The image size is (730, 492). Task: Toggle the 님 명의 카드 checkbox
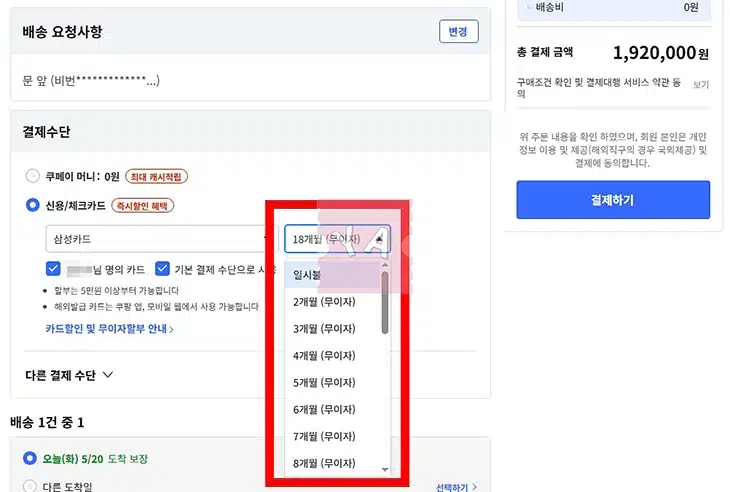point(53,269)
